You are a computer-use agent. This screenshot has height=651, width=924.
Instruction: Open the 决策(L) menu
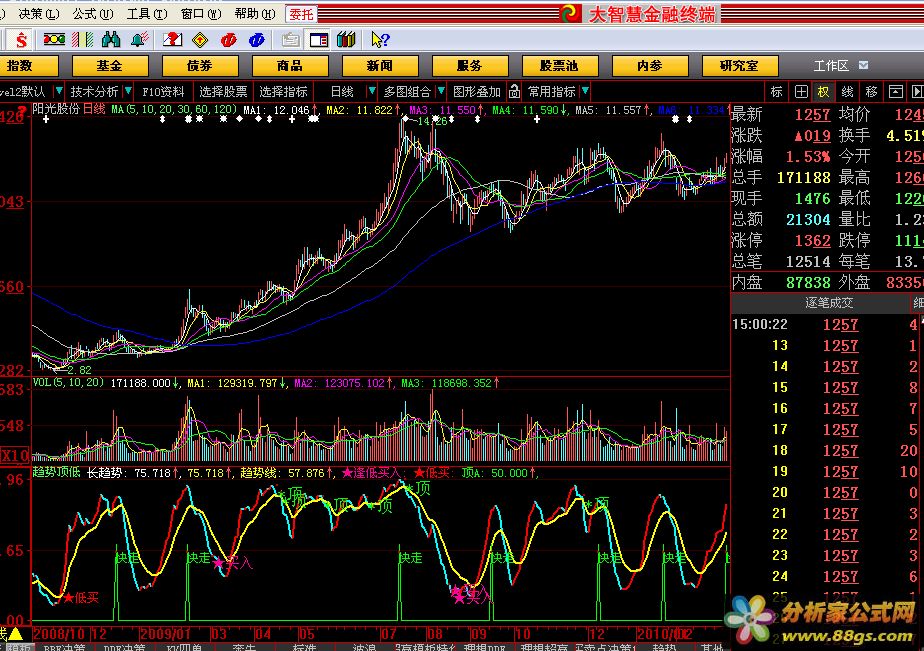[38, 14]
